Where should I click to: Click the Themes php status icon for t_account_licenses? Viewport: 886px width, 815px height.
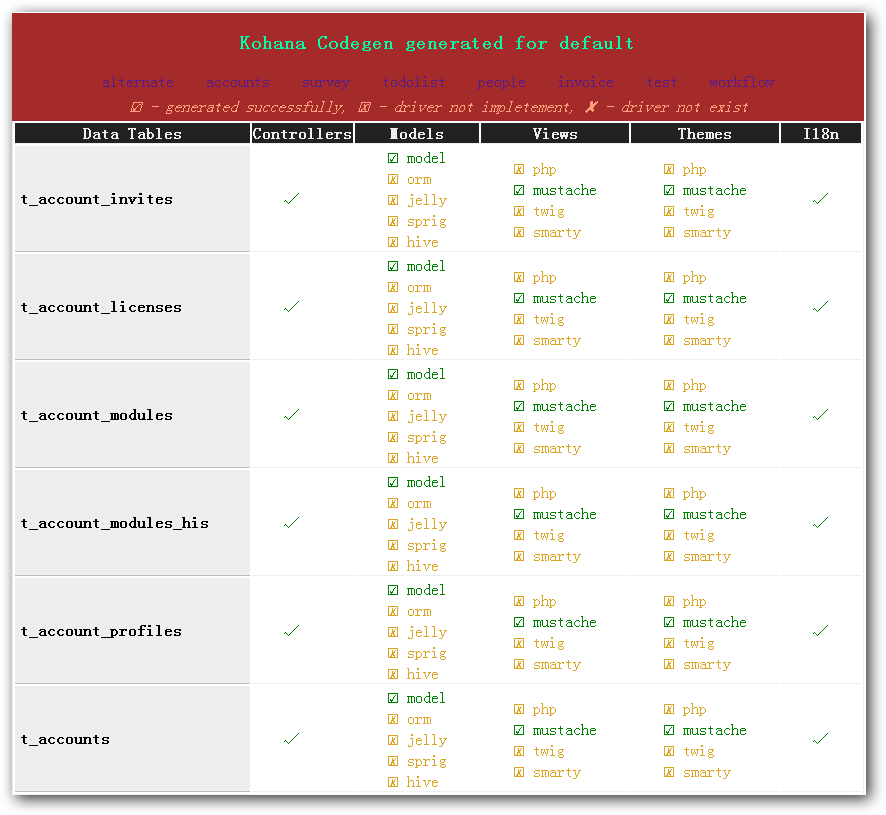click(669, 277)
